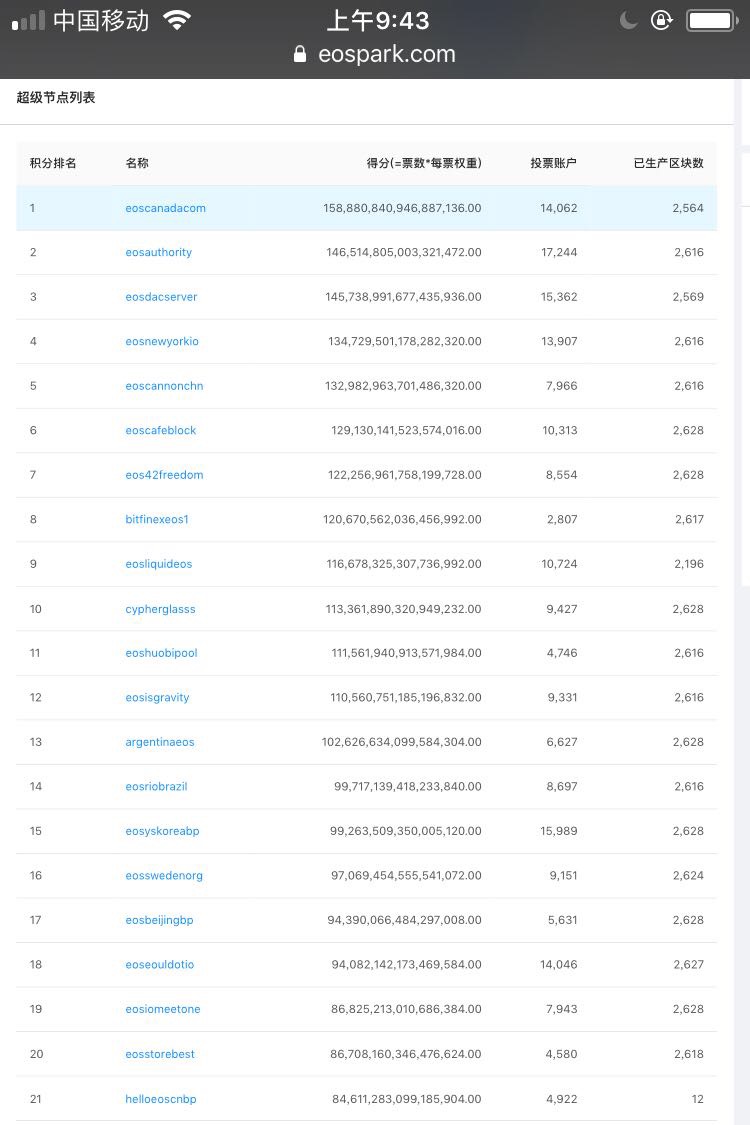The height and width of the screenshot is (1125, 750).
Task: Select score 120,670,562,036,456,992.00
Action: tap(402, 519)
